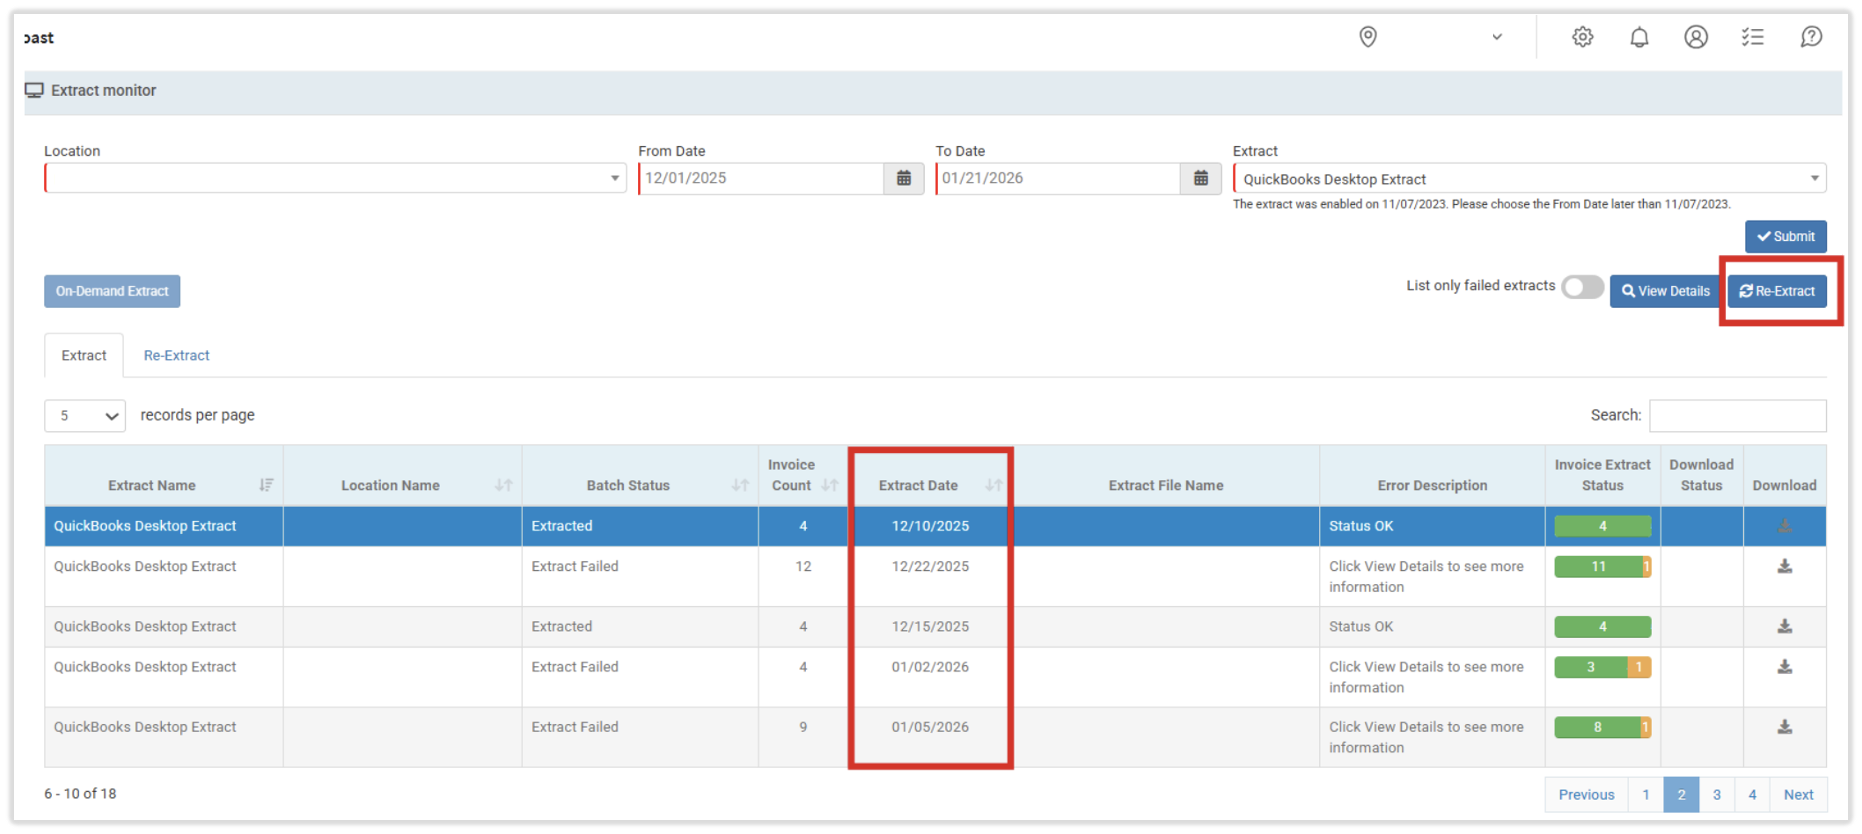Switch to the Re-Extract tab
Viewport: 1862px width, 834px height.
click(176, 355)
